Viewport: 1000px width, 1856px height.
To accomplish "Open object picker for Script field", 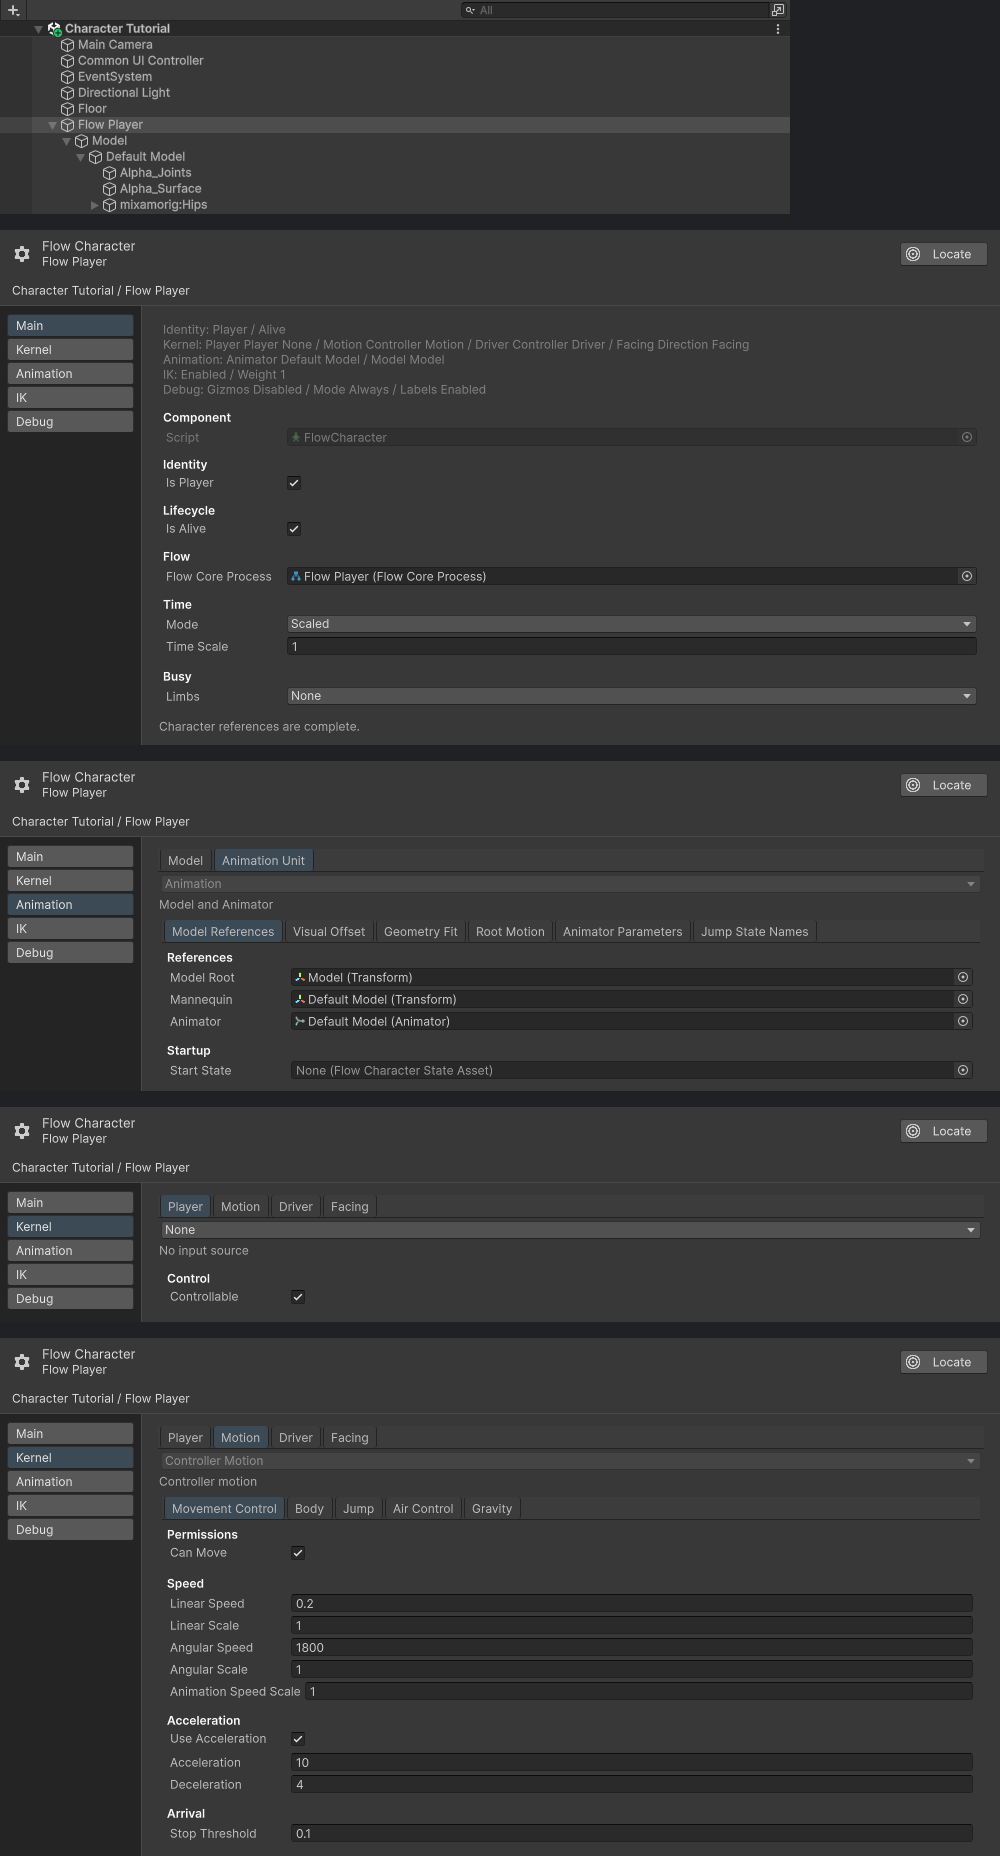I will click(967, 437).
